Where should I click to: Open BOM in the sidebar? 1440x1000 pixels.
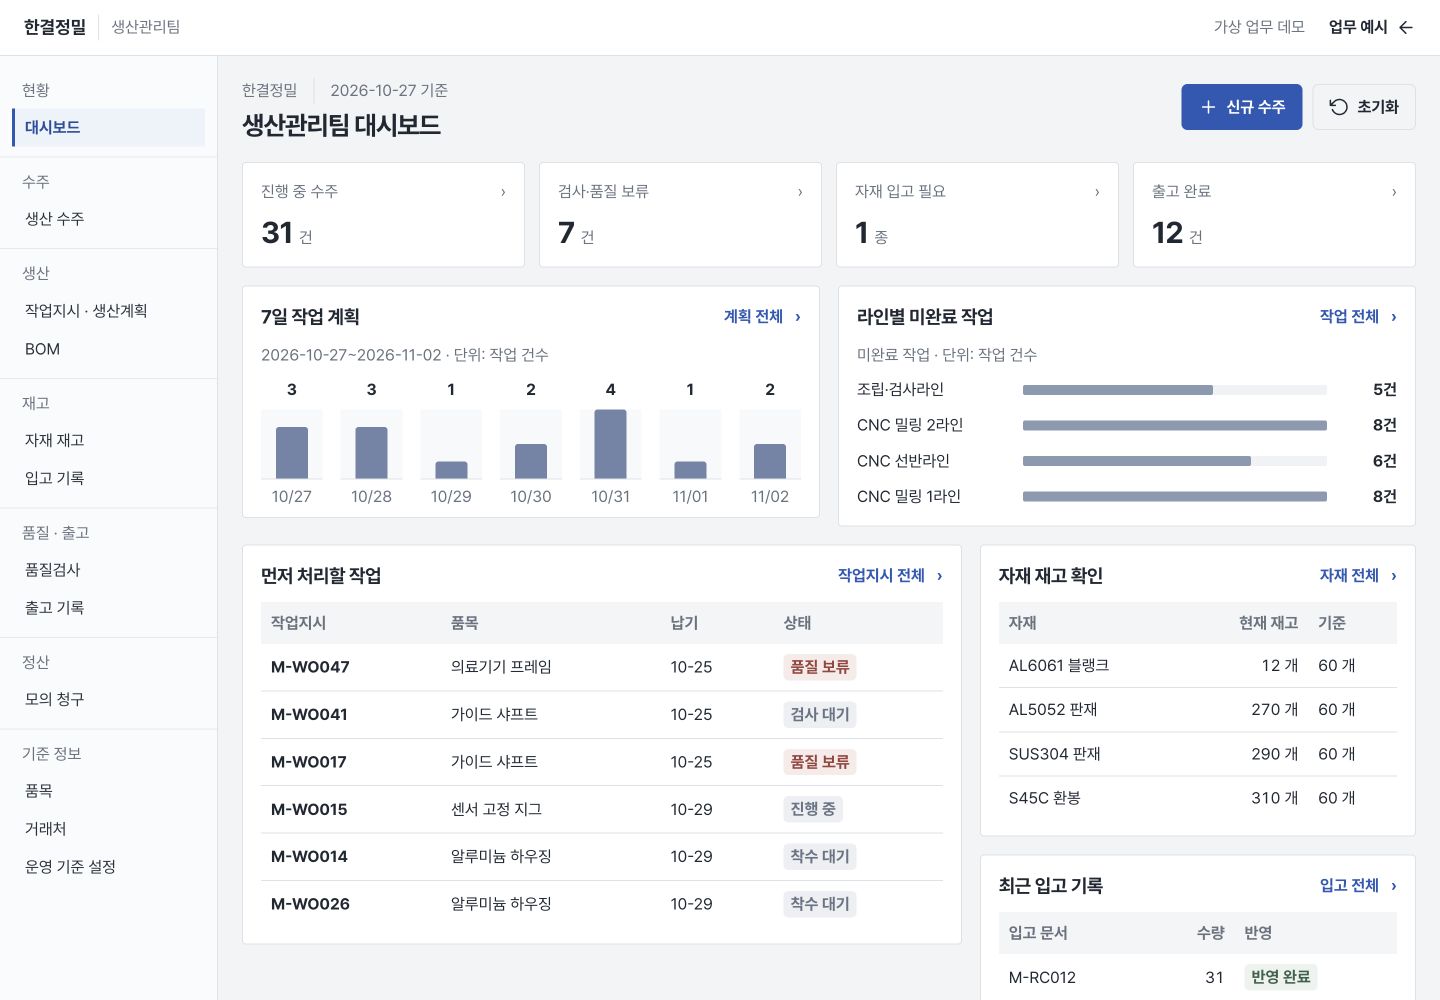coord(108,349)
